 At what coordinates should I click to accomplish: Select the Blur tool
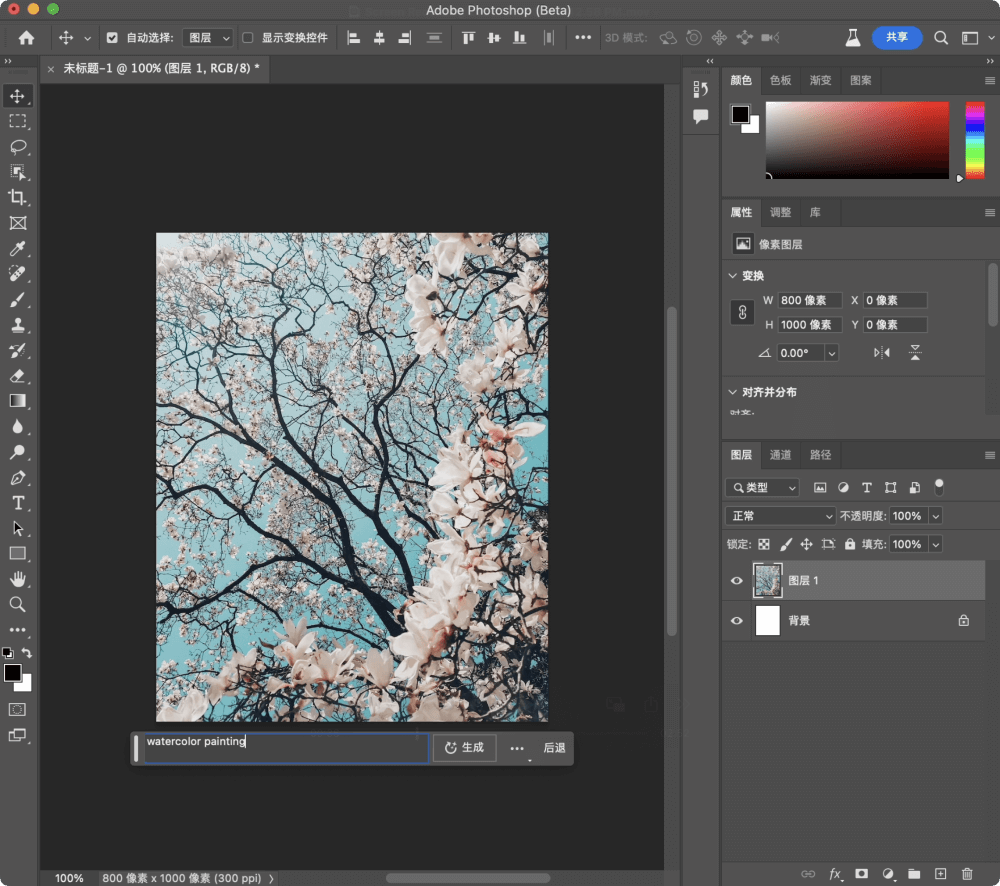[x=17, y=427]
